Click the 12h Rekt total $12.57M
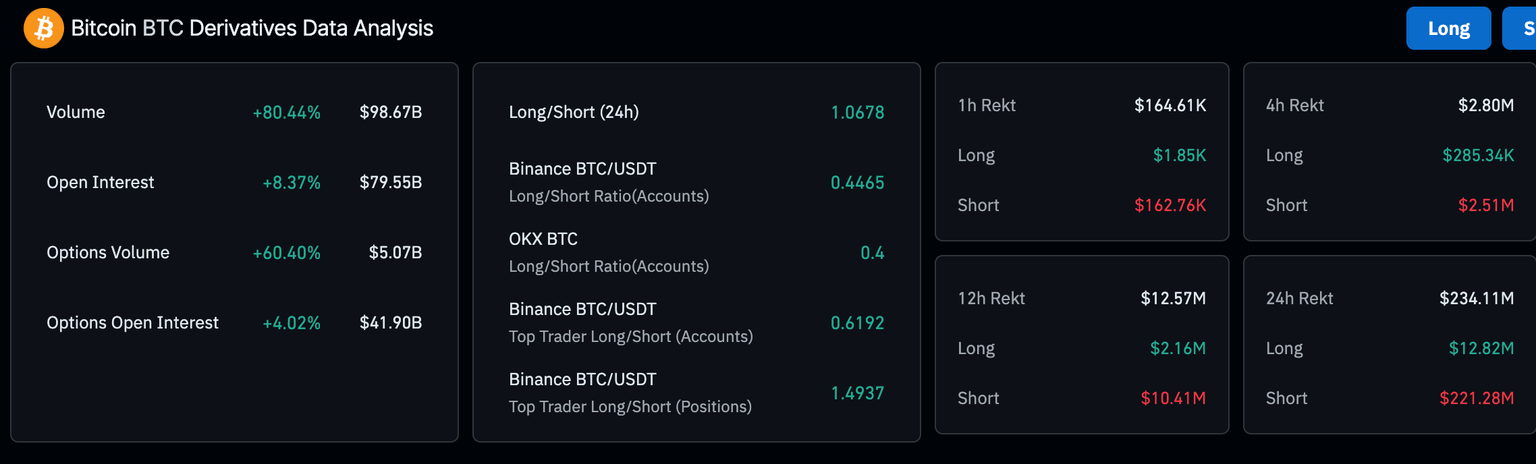 click(x=1173, y=298)
